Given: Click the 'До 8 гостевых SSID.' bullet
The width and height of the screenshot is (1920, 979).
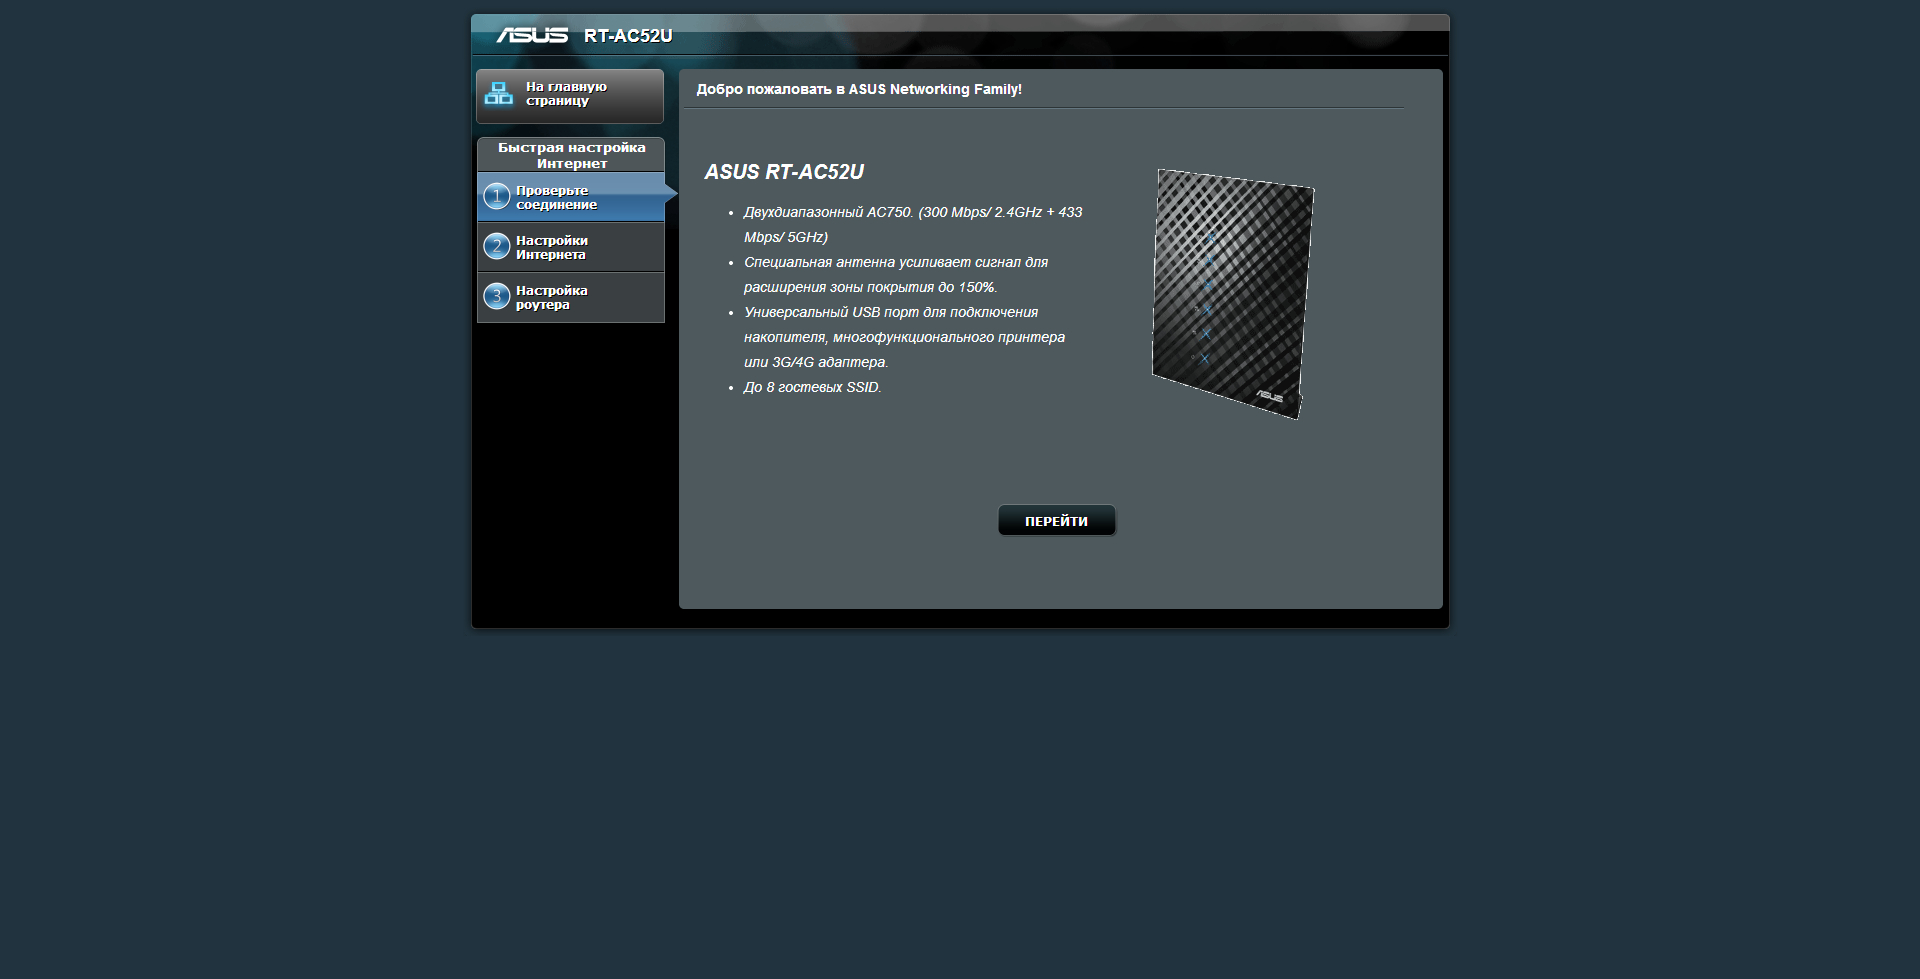Looking at the screenshot, I should [813, 387].
